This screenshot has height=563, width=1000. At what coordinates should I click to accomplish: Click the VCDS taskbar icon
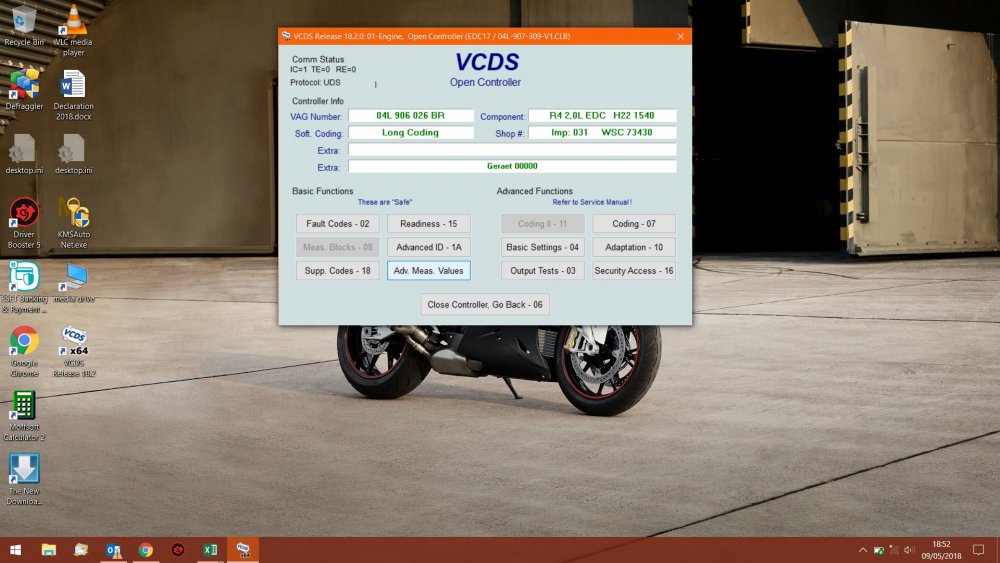[243, 550]
